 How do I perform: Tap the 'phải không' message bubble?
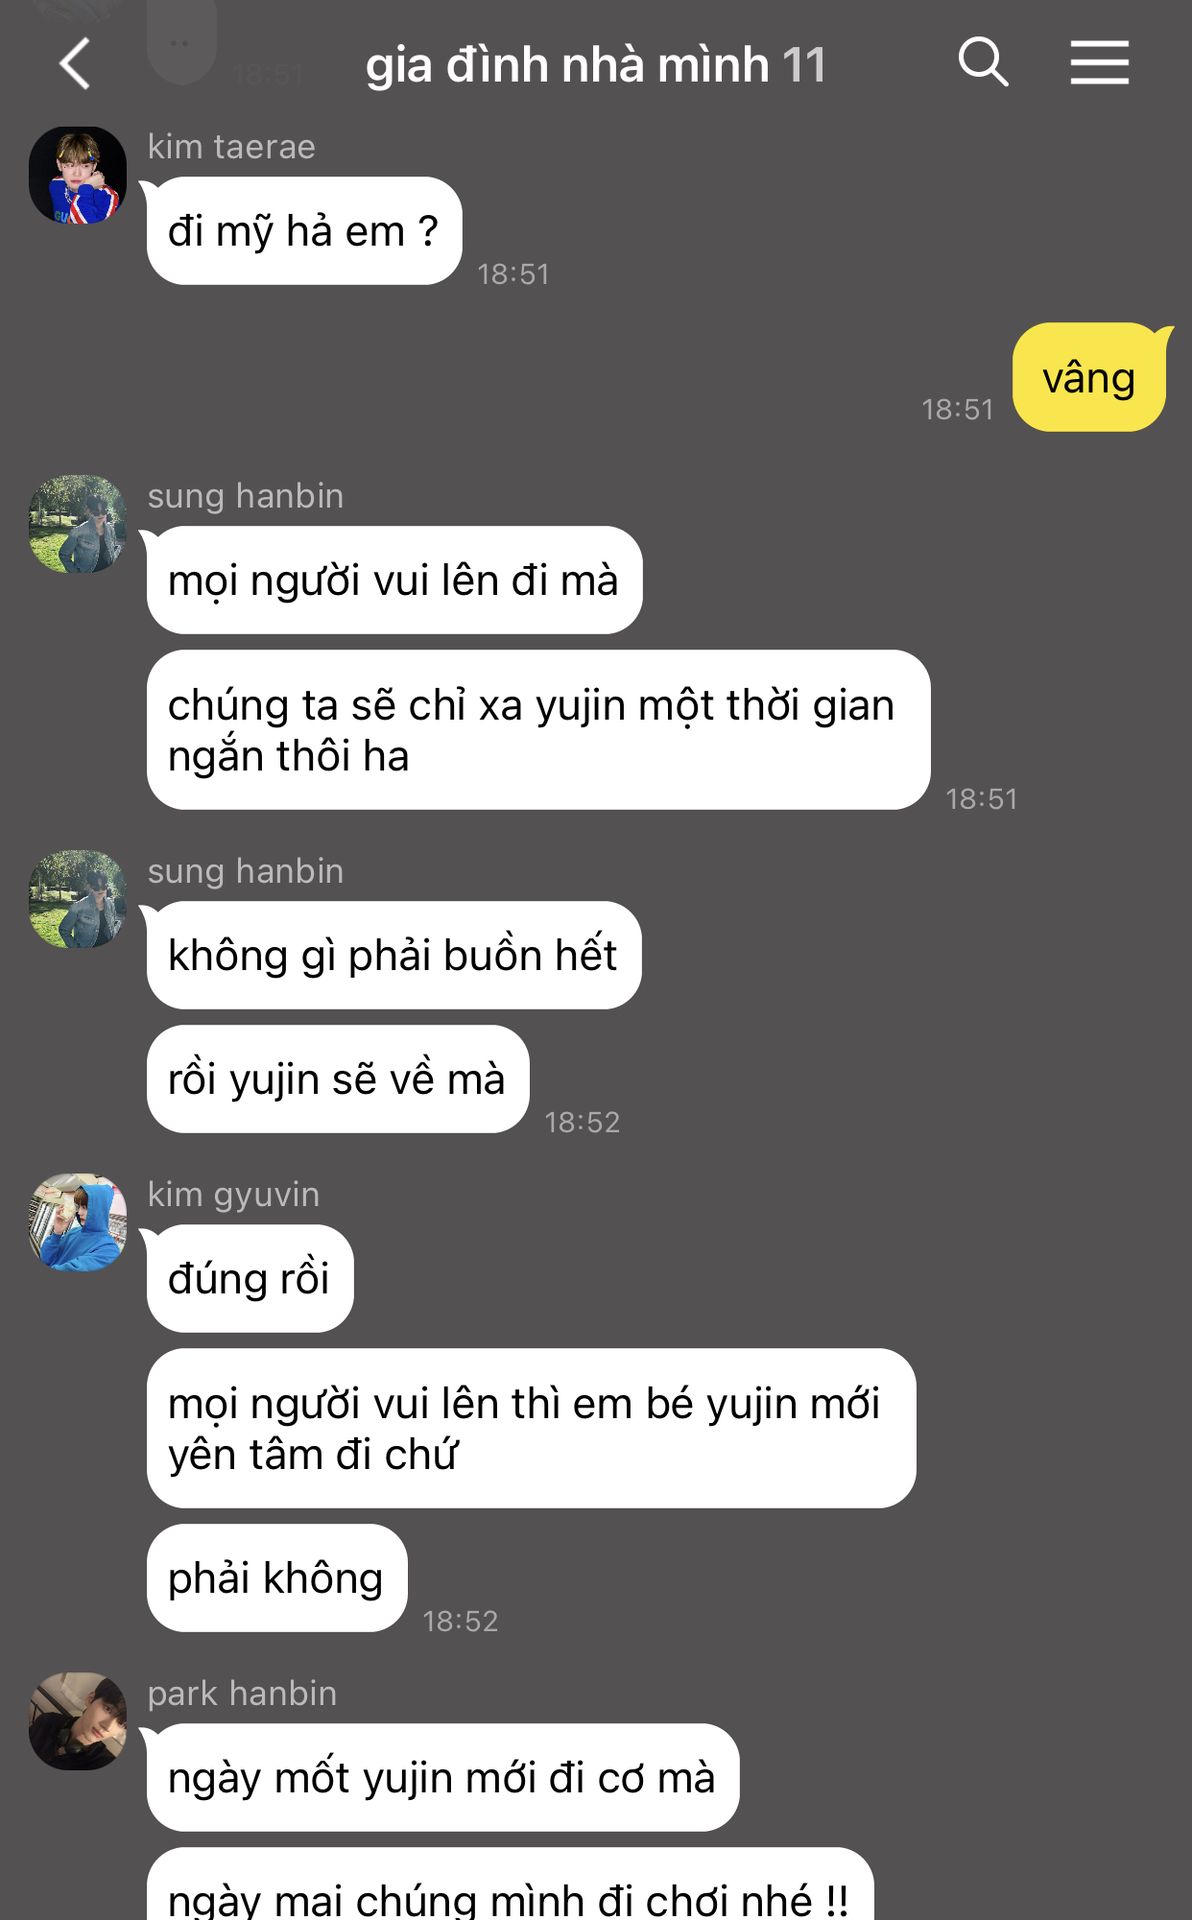click(277, 1578)
